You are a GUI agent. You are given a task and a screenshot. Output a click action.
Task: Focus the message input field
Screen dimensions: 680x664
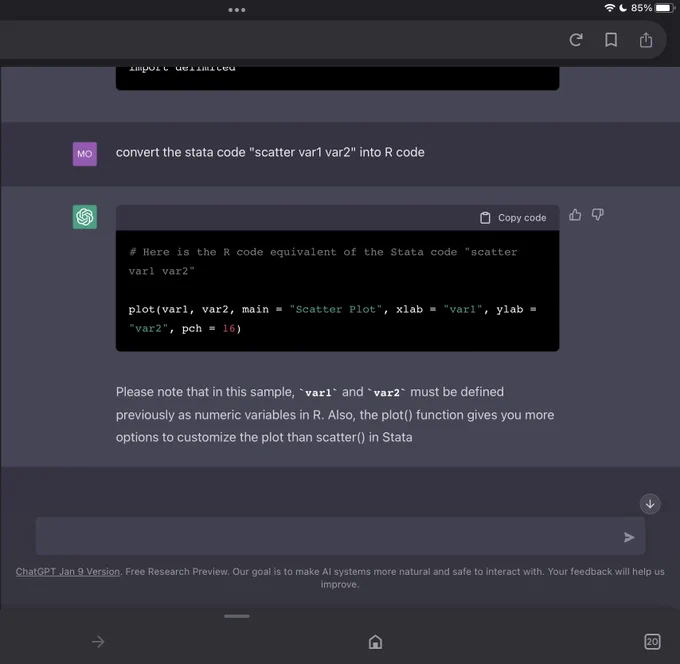[x=340, y=536]
